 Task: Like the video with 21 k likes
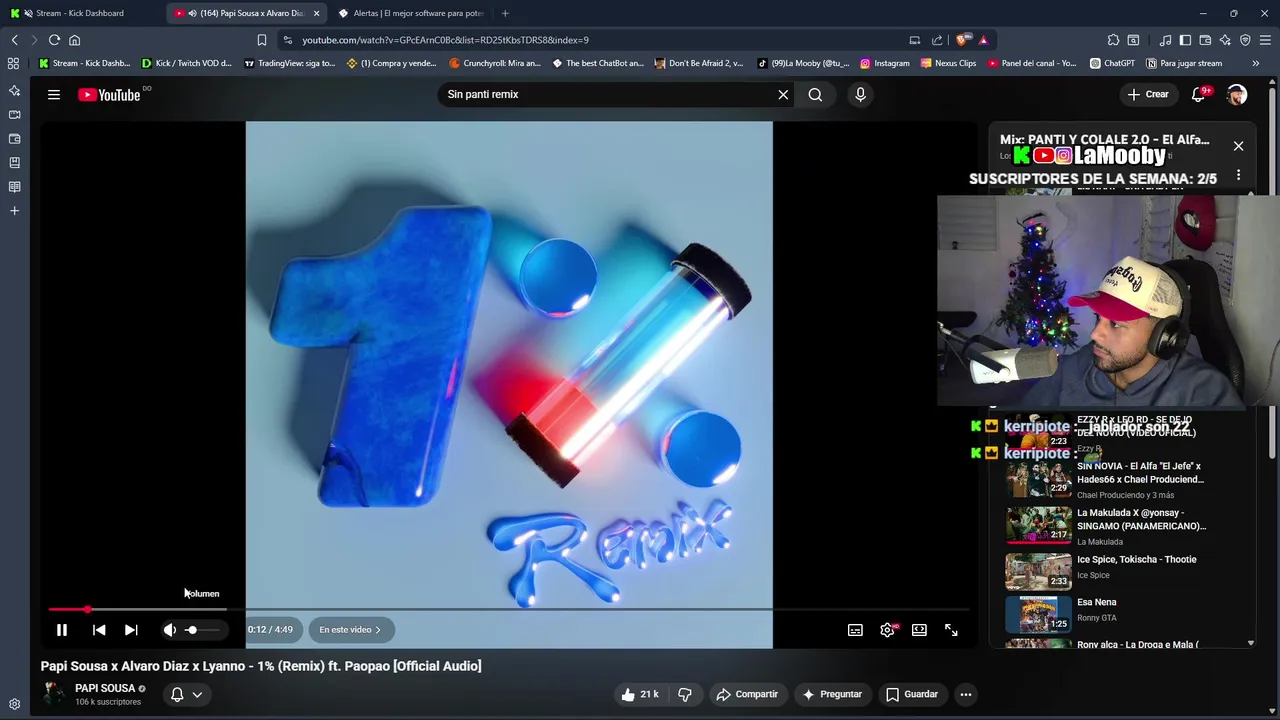coord(639,694)
